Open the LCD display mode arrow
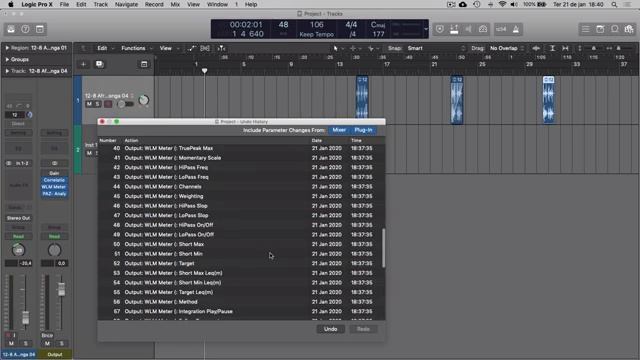 tap(426, 29)
